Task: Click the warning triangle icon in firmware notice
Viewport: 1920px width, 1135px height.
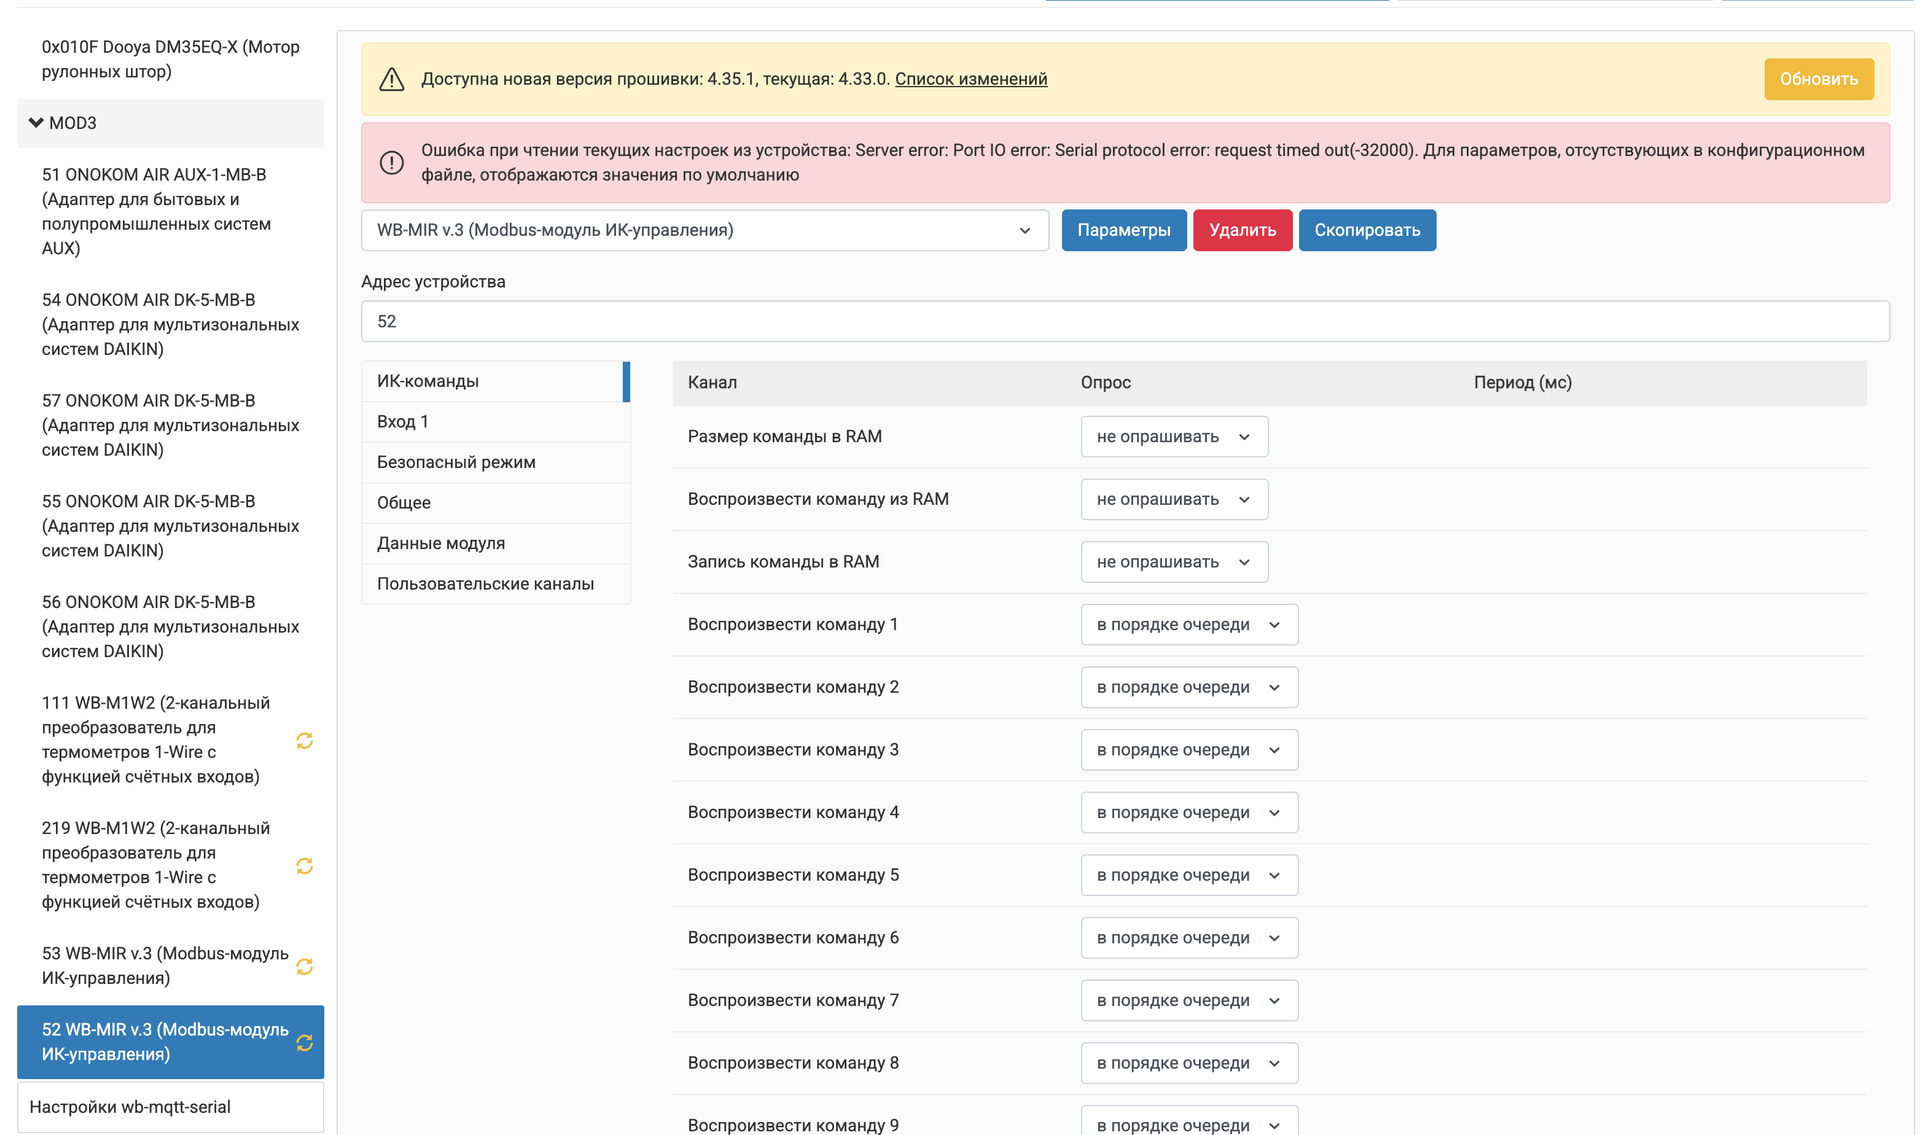Action: 392,79
